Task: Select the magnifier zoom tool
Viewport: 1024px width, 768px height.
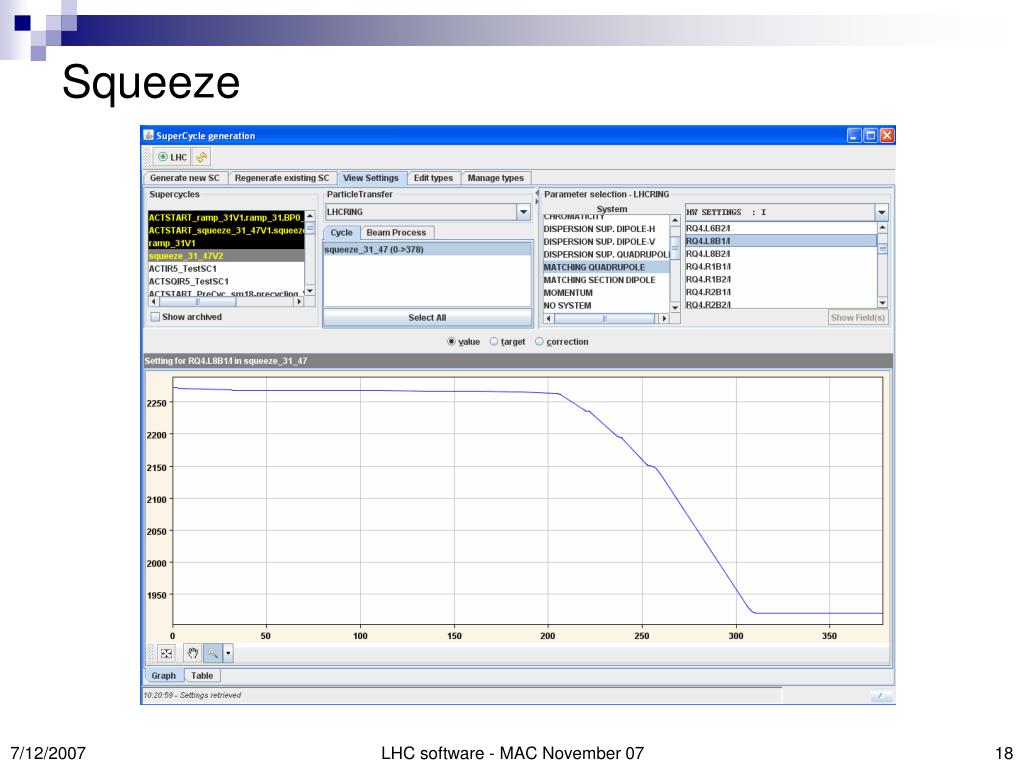Action: pyautogui.click(x=213, y=653)
